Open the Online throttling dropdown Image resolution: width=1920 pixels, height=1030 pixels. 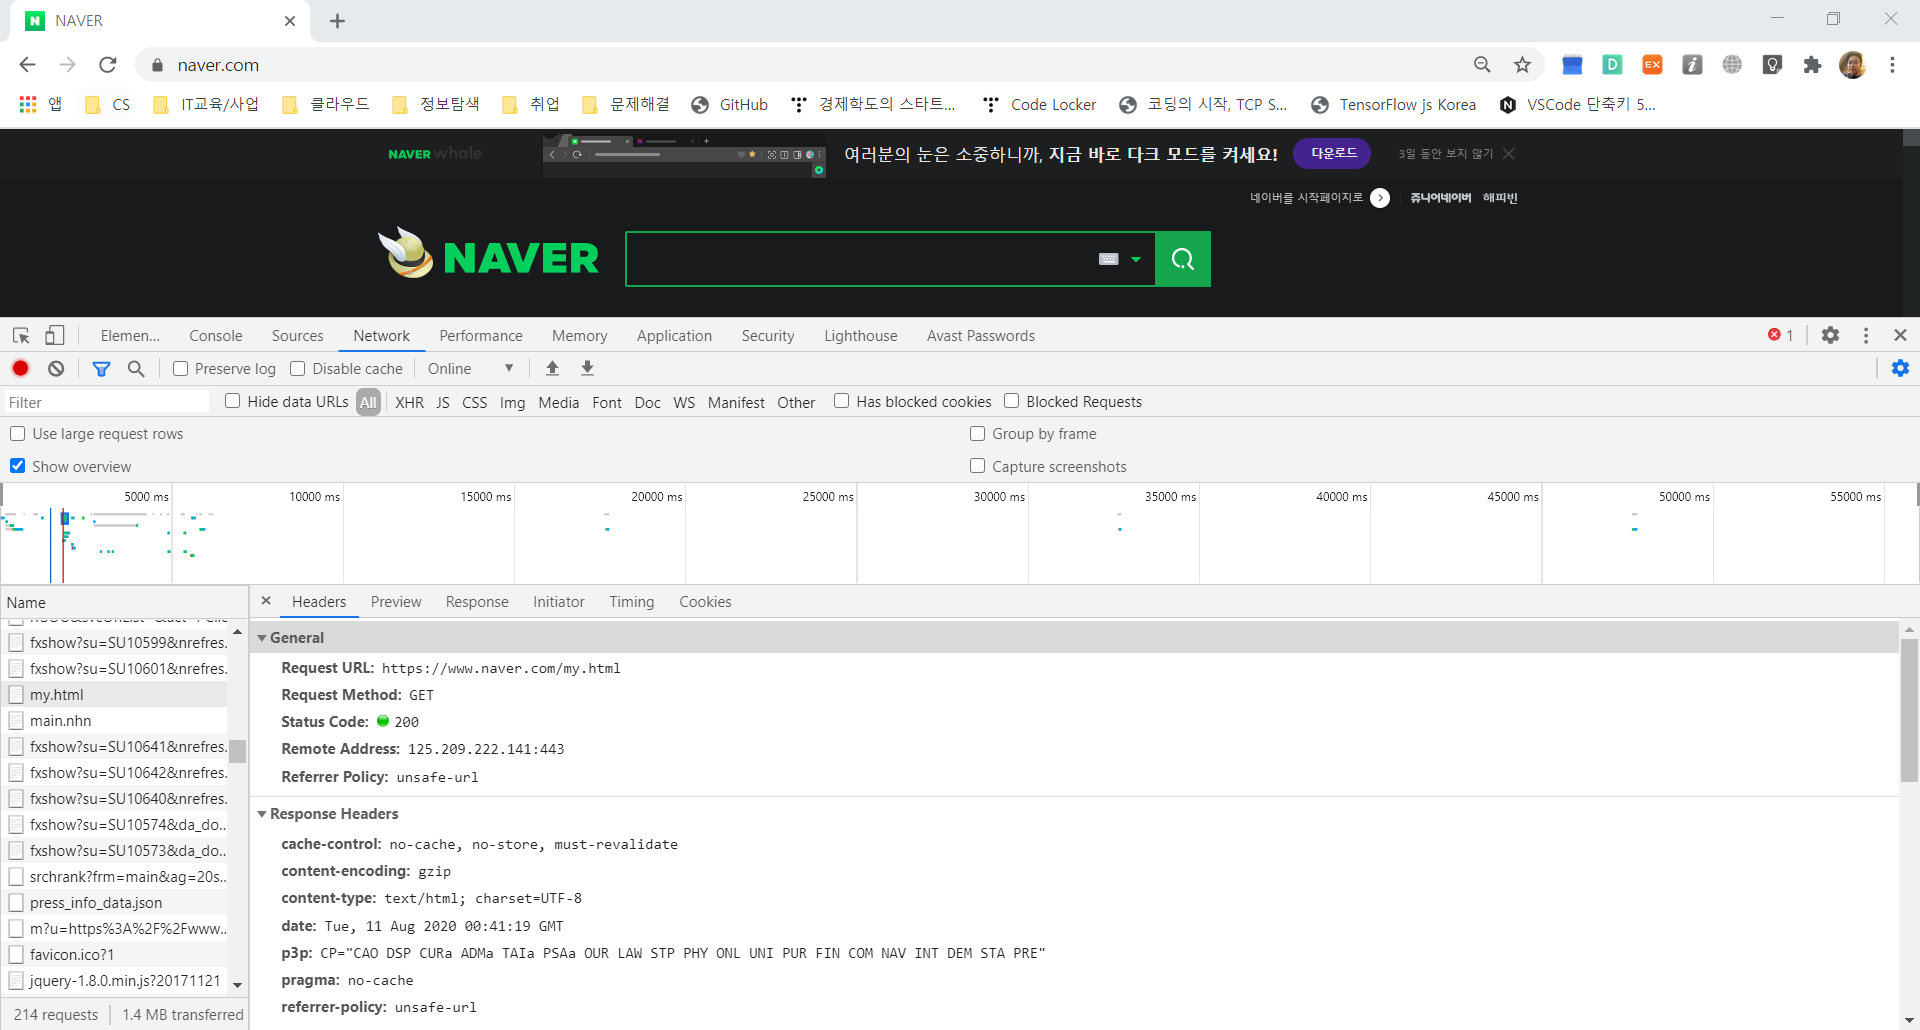click(x=470, y=369)
